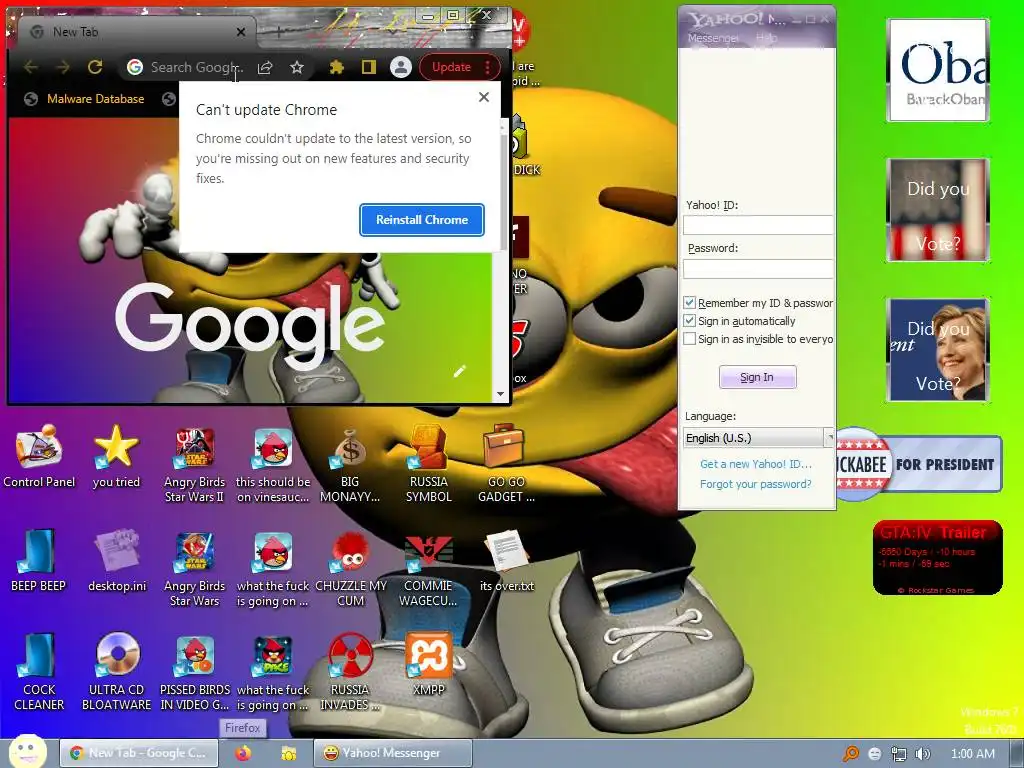Click flag 'Did you Vote?' gadget
Viewport: 1024px width, 768px height.
(x=937, y=210)
